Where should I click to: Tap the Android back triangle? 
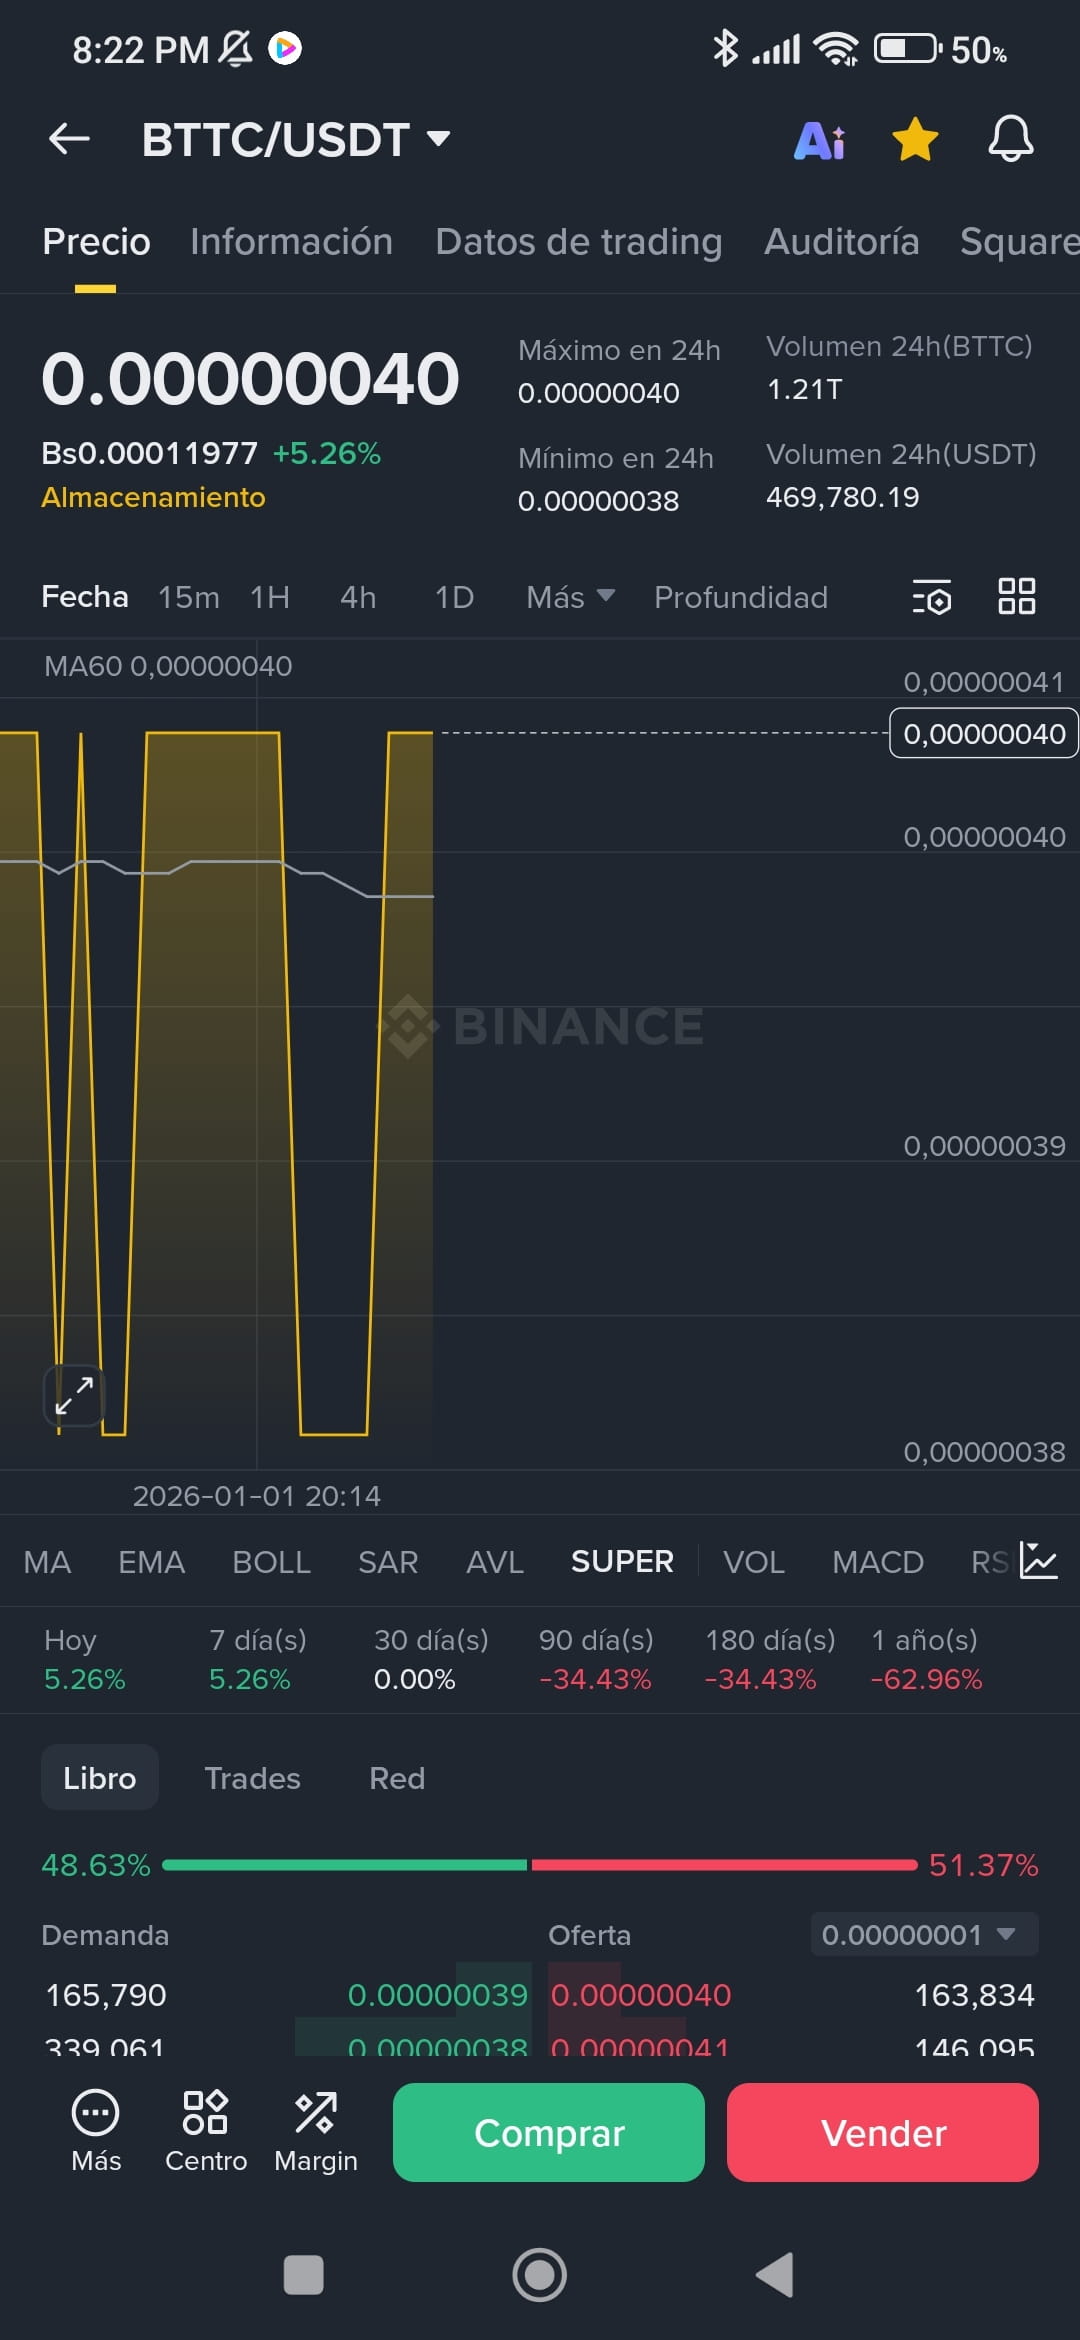[775, 2275]
